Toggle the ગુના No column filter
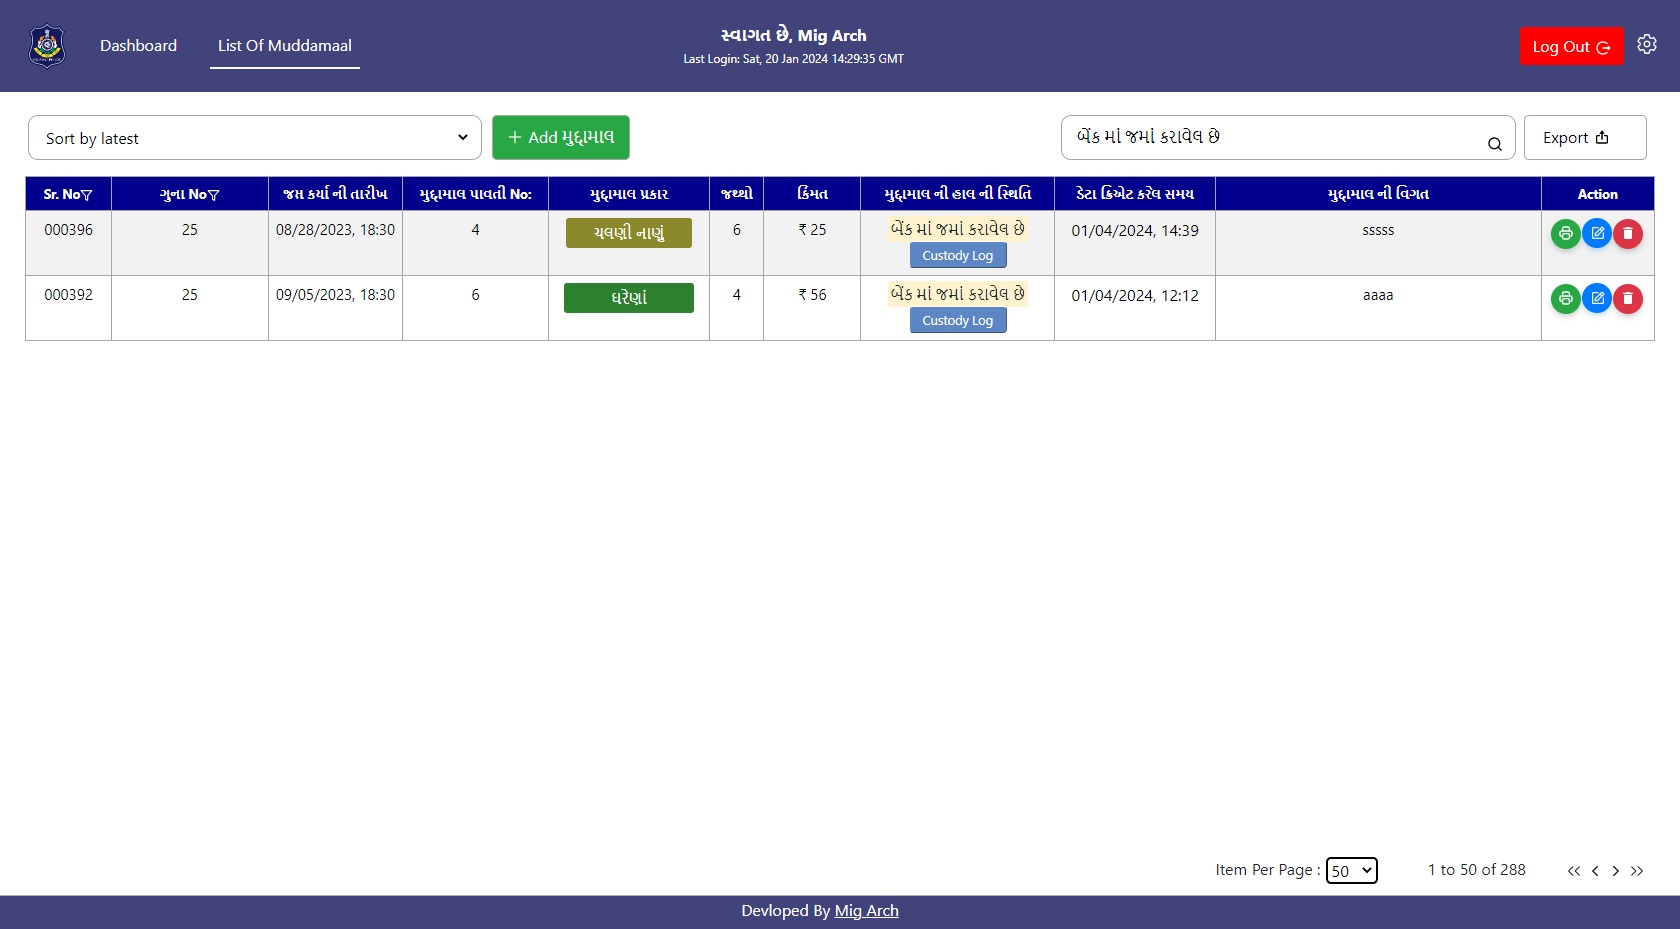Image resolution: width=1680 pixels, height=929 pixels. 214,195
